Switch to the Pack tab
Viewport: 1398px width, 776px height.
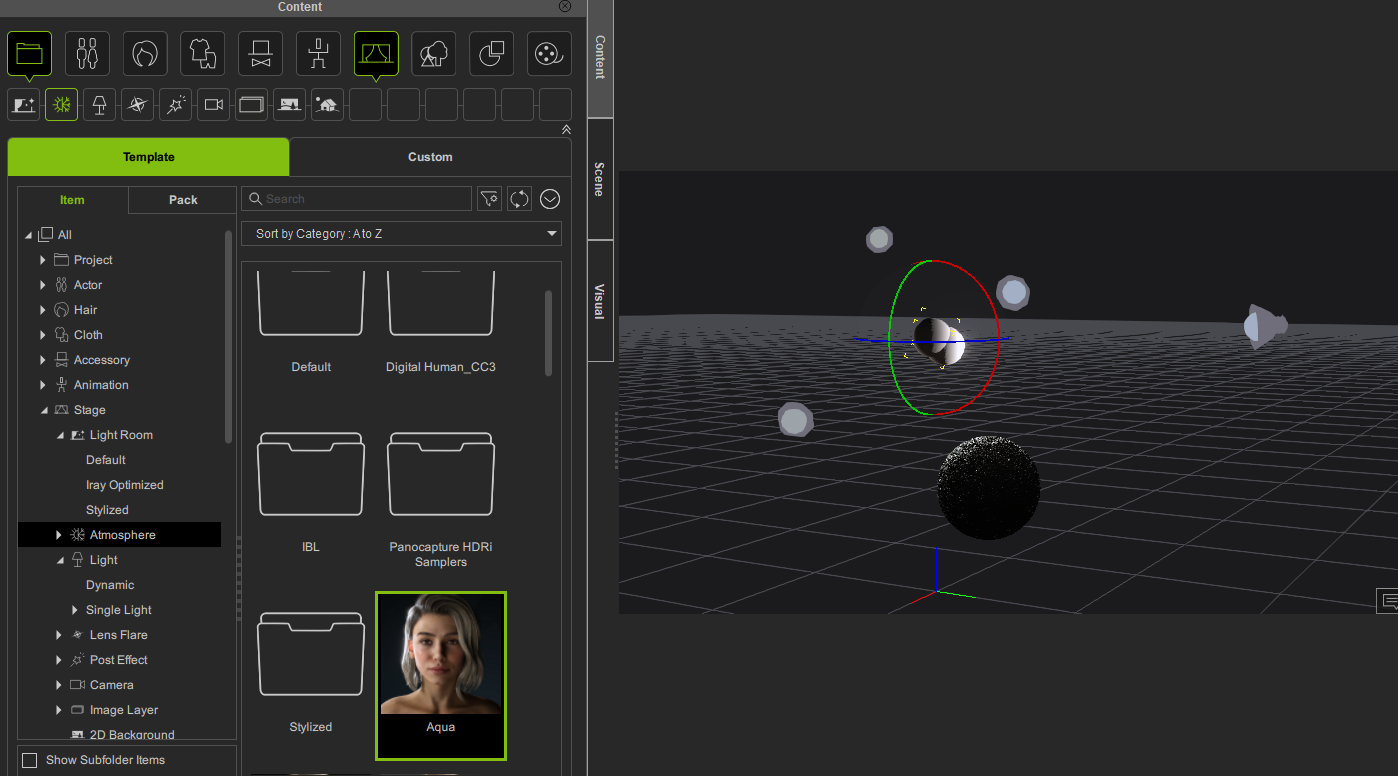click(x=183, y=200)
